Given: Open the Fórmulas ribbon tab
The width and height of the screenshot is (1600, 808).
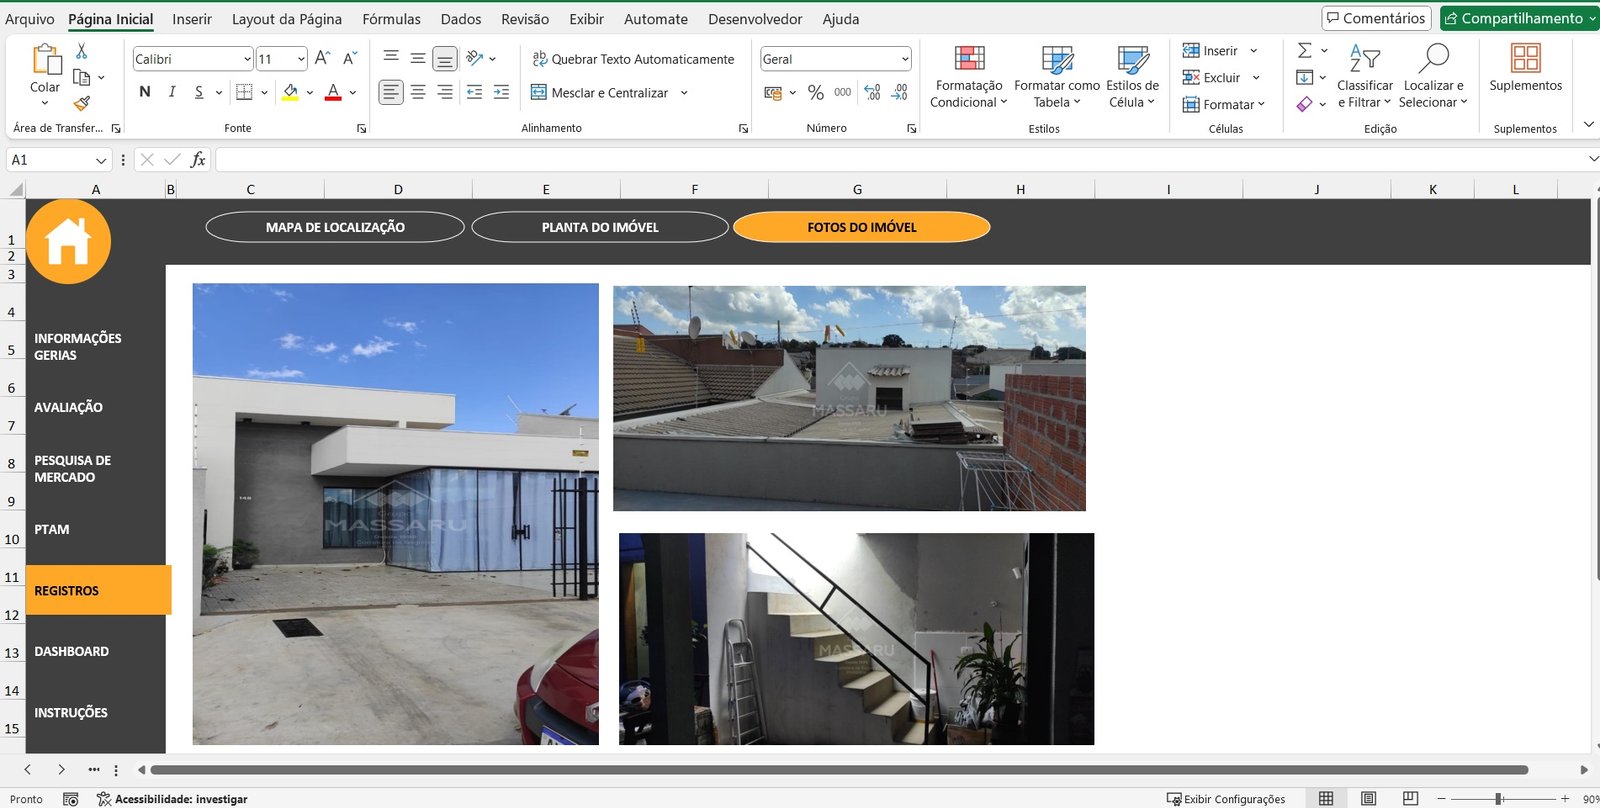Looking at the screenshot, I should coord(391,19).
